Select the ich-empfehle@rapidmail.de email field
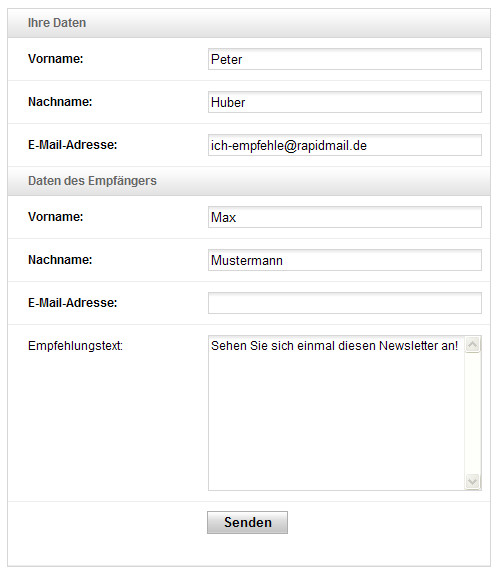Image resolution: width=497 pixels, height=570 pixels. 345,145
